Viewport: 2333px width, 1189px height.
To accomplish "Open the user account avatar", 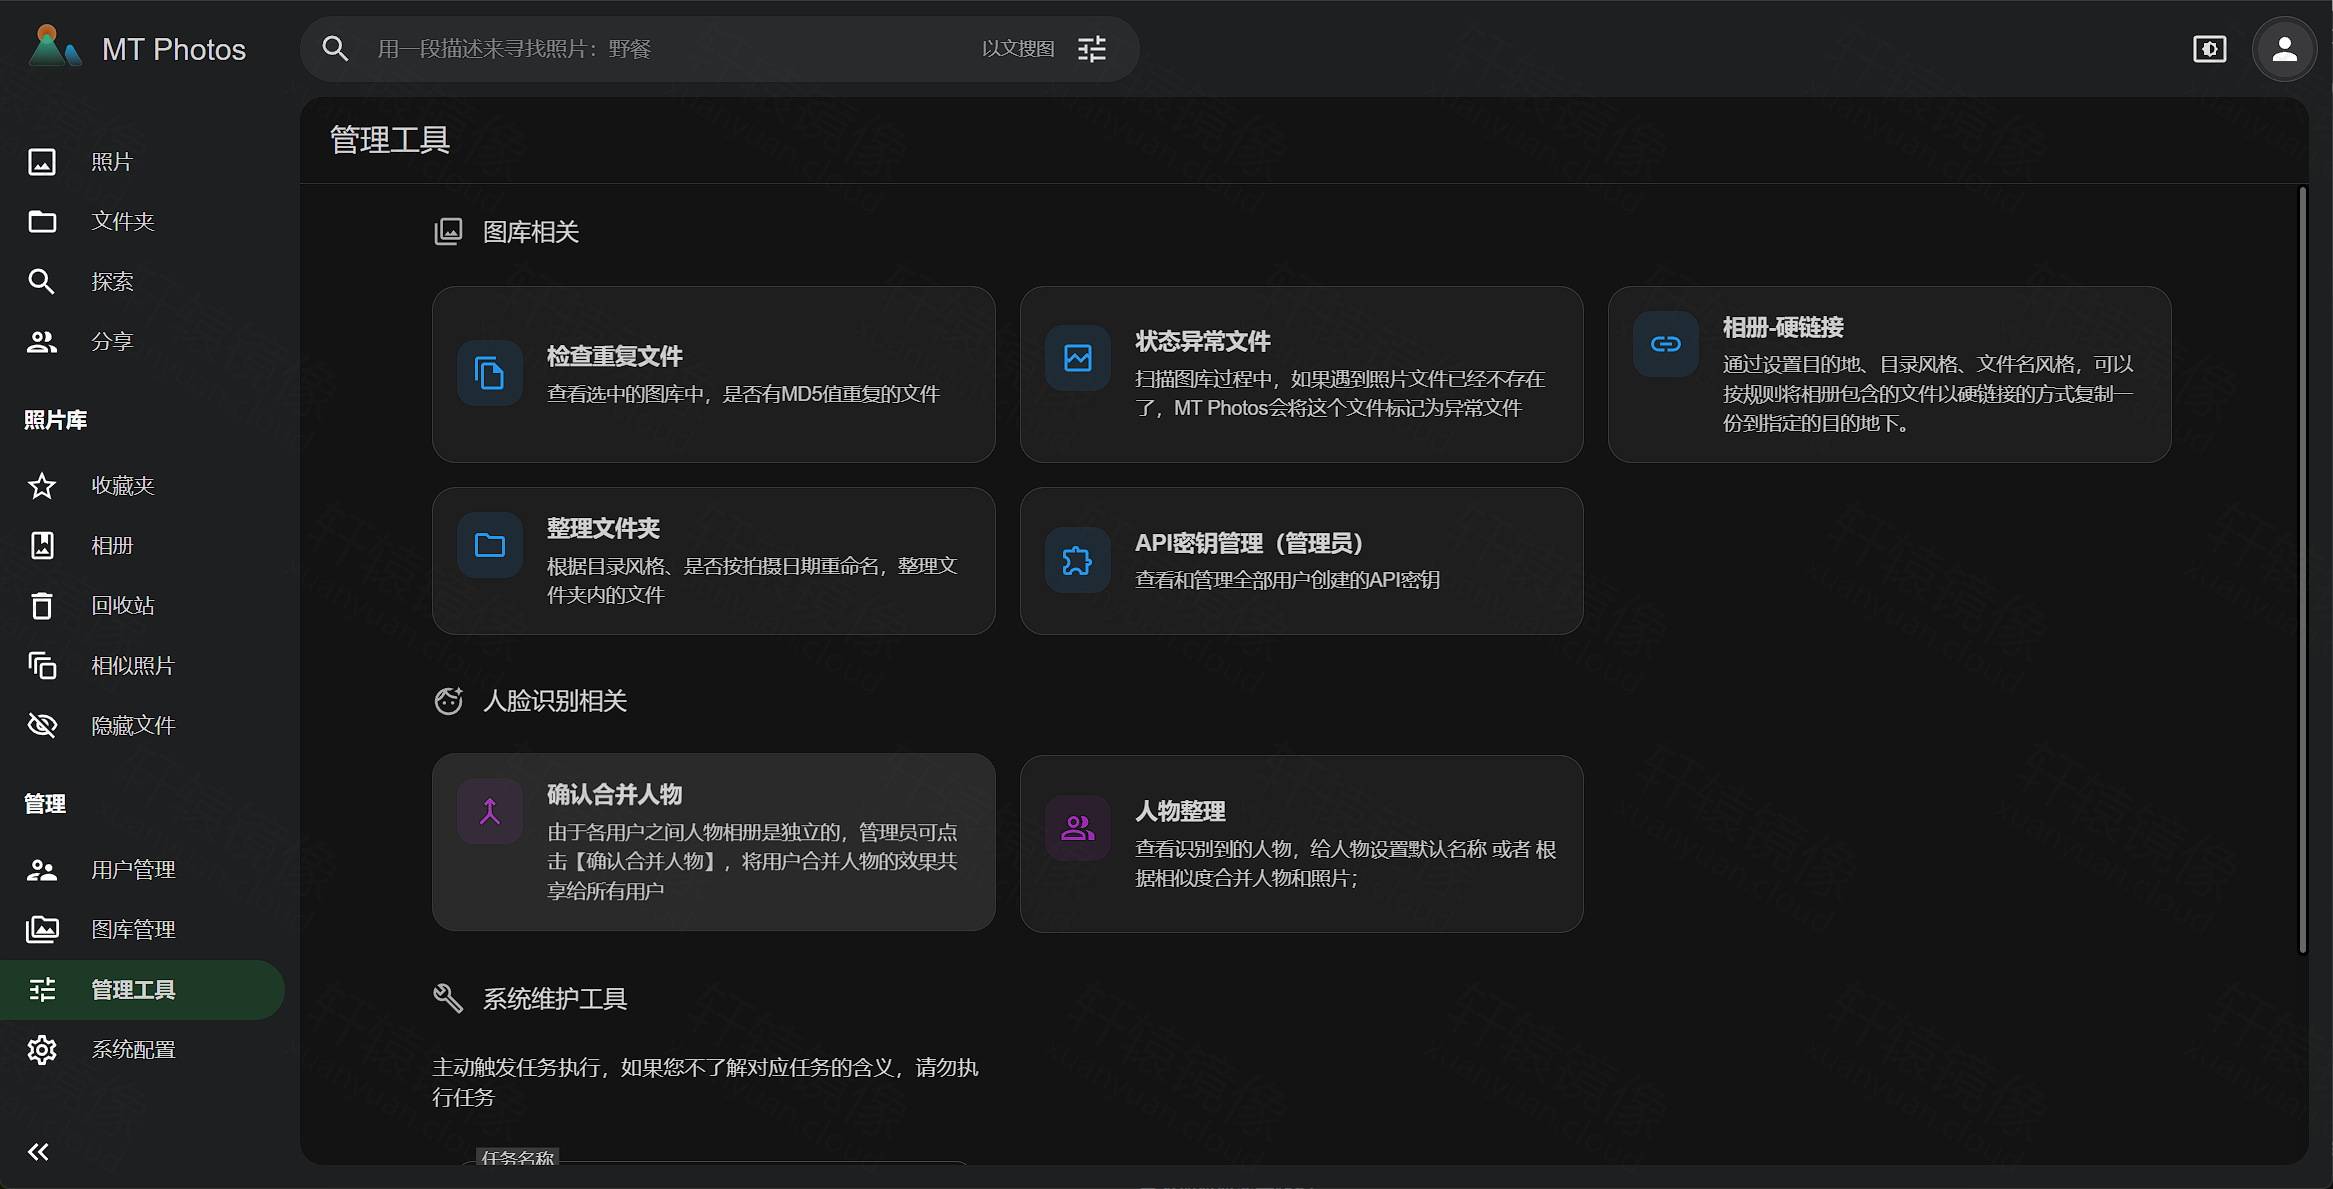I will pos(2284,48).
